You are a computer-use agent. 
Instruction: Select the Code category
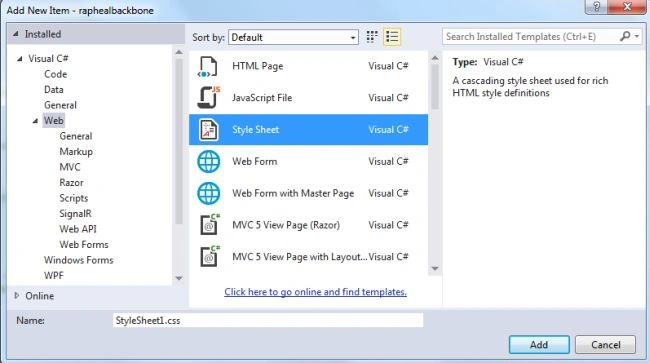click(56, 74)
